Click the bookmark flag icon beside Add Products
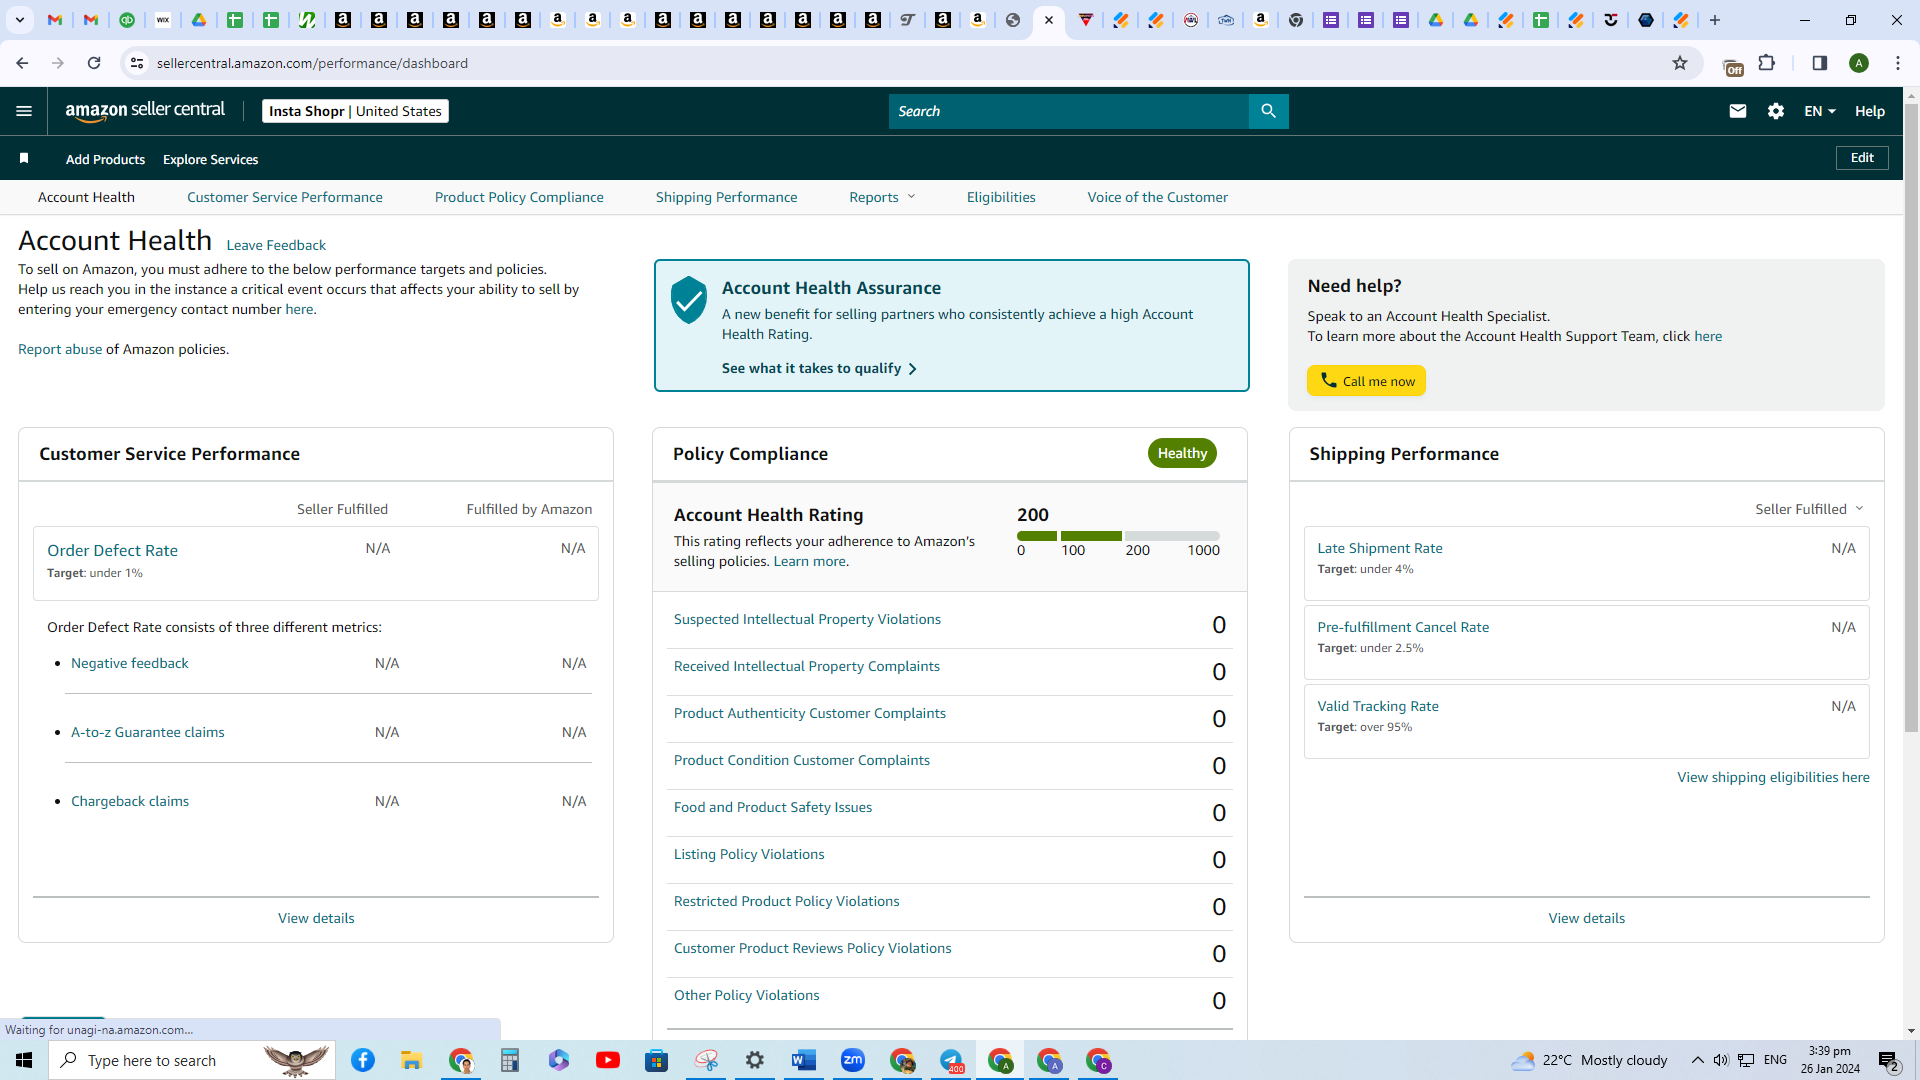Image resolution: width=1920 pixels, height=1080 pixels. coord(24,158)
